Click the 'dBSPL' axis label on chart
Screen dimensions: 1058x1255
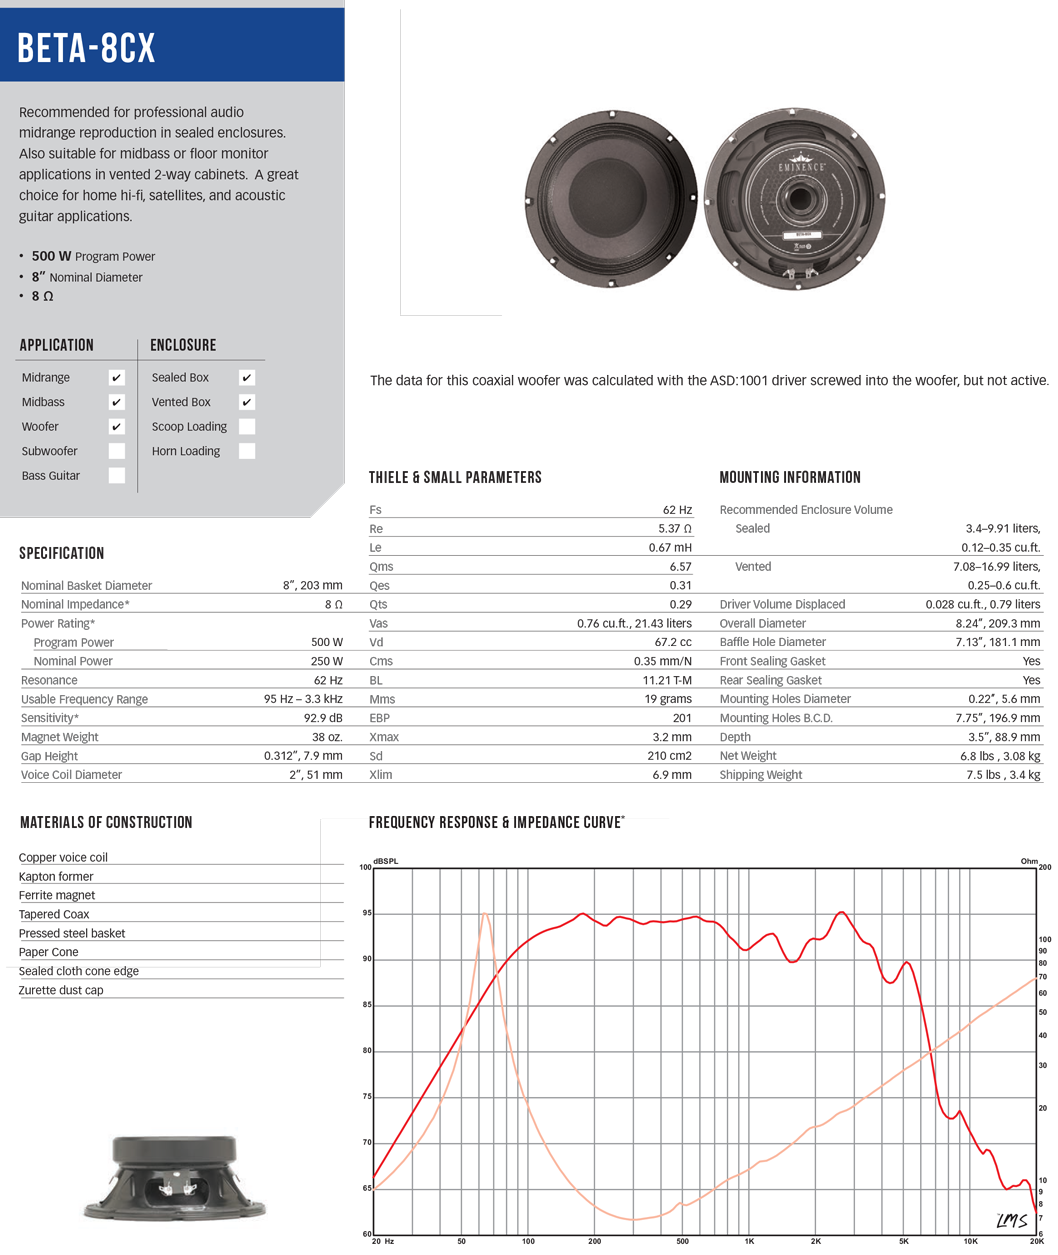(x=385, y=861)
